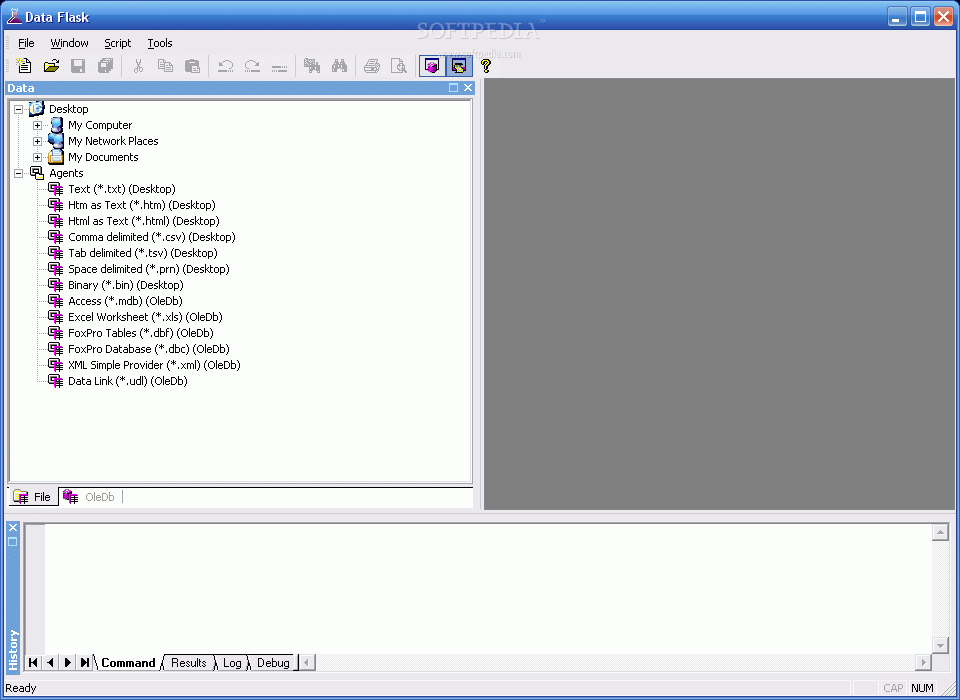Click History vertical scrollbar up arrow
This screenshot has width=960, height=700.
click(x=940, y=532)
